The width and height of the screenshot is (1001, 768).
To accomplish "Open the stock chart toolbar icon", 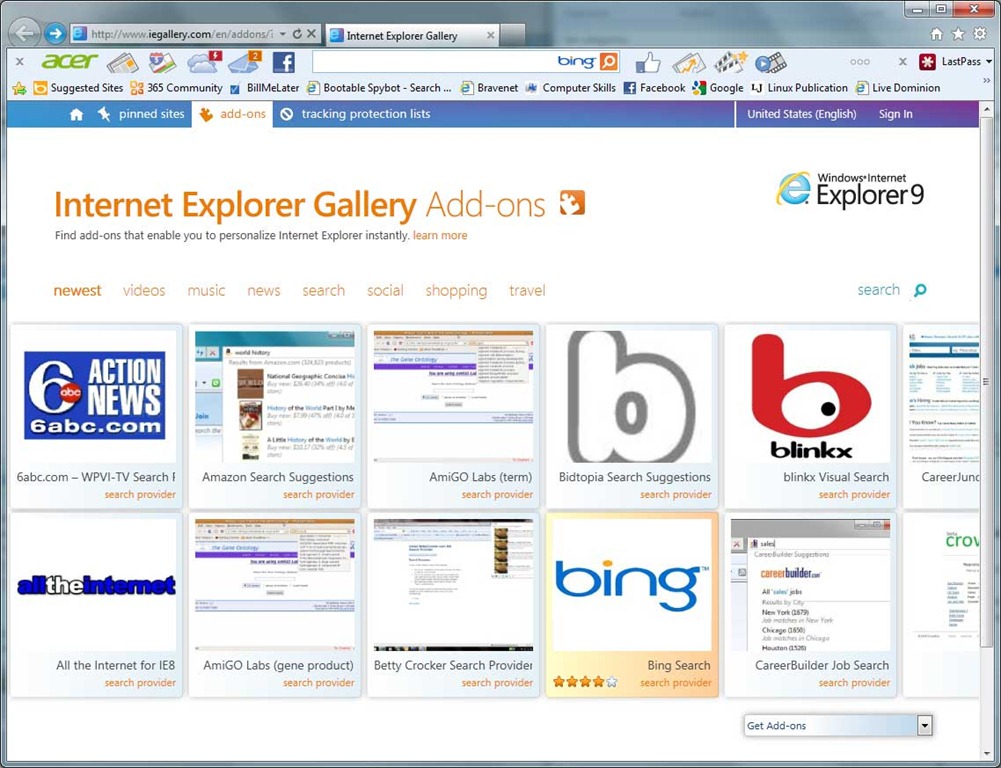I will pos(688,63).
